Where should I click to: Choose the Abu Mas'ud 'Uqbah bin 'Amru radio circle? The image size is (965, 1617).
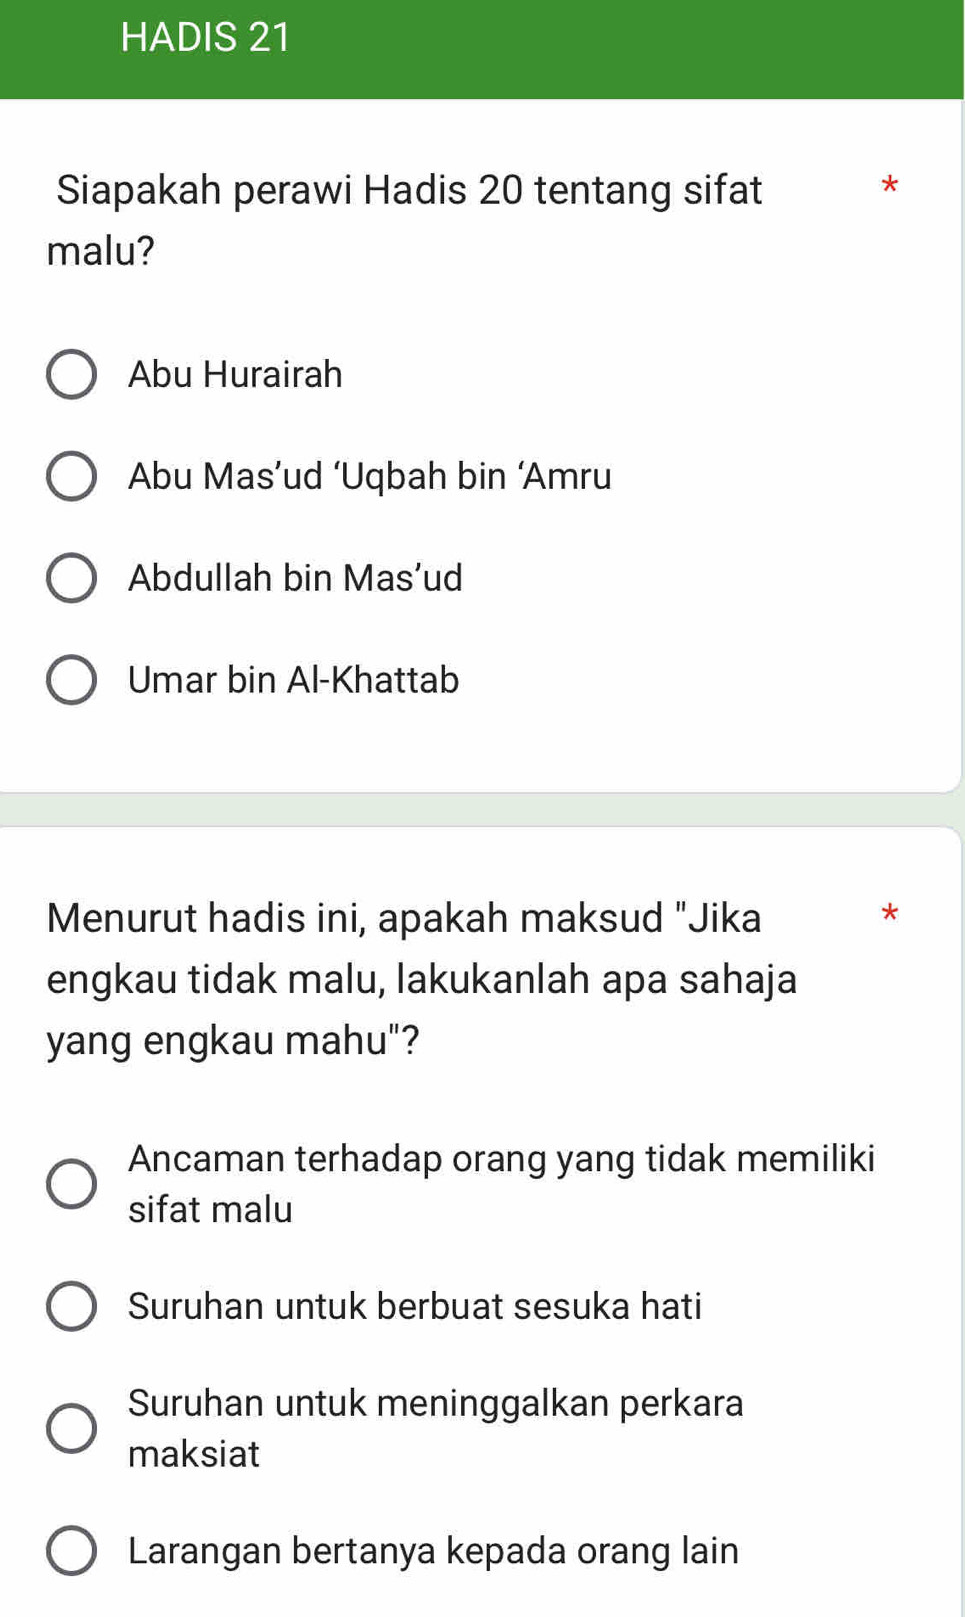(71, 476)
